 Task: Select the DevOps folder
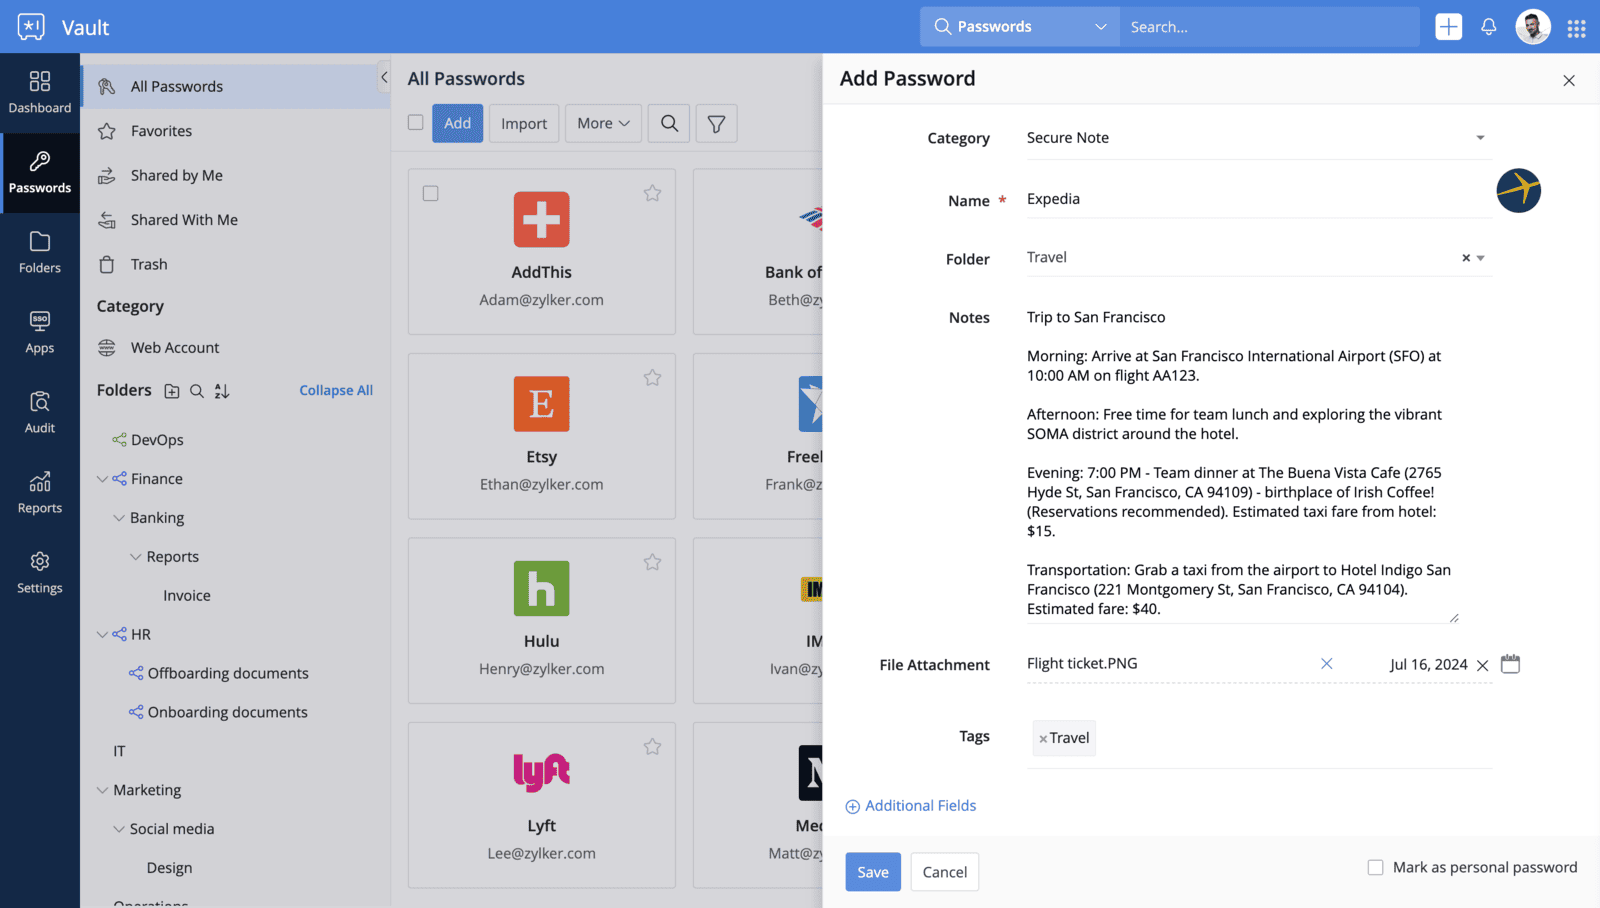pos(157,440)
